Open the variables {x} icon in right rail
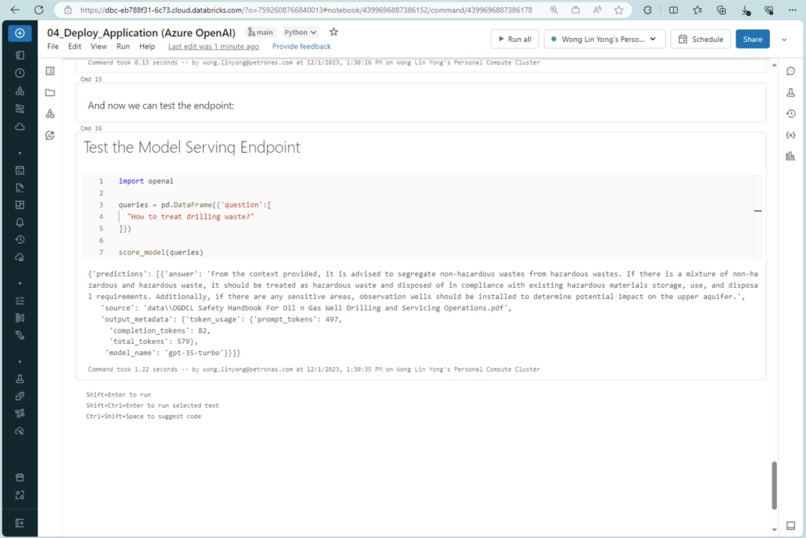Image resolution: width=806 pixels, height=538 pixels. coord(791,135)
